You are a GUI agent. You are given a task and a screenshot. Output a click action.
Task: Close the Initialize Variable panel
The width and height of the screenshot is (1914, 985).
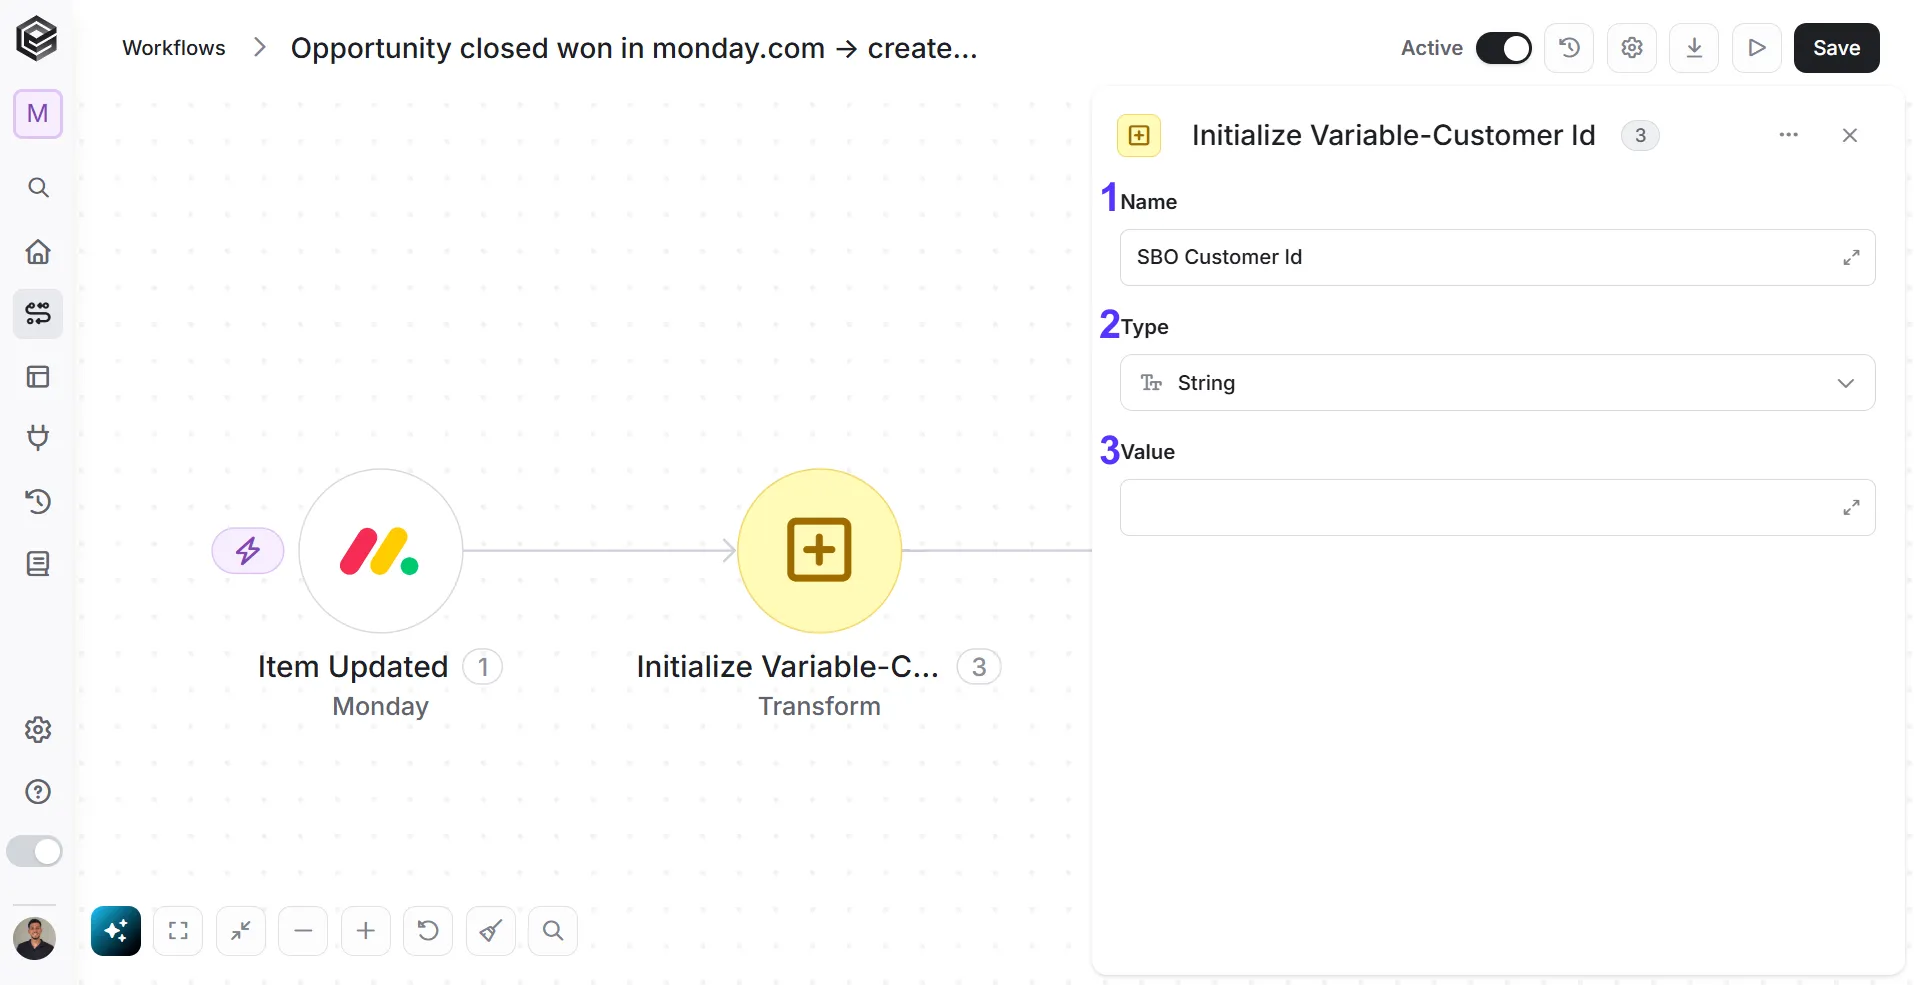click(1850, 135)
